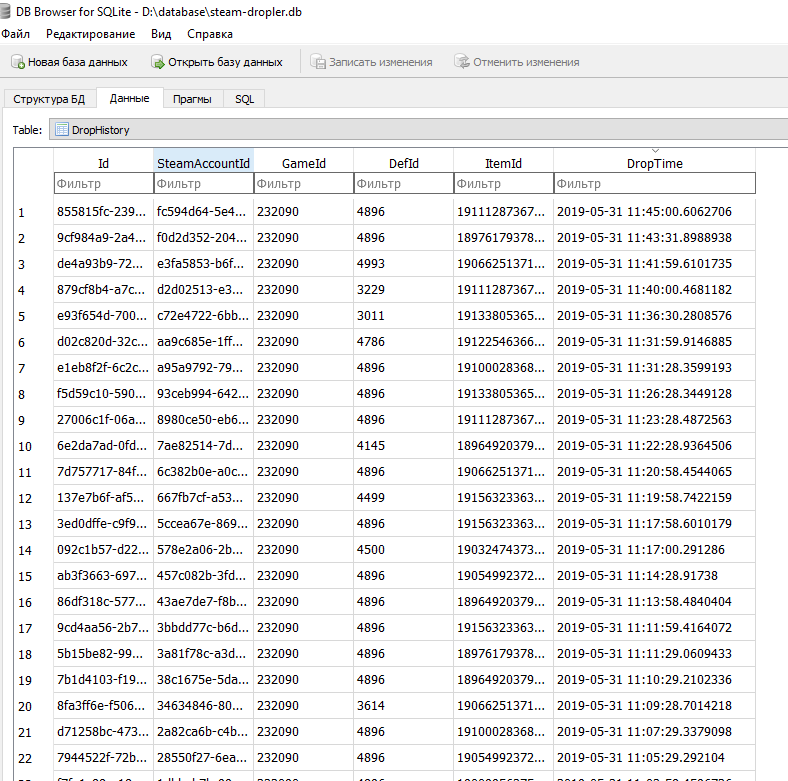
Task: Click the Write Changes icon
Action: pos(318,62)
